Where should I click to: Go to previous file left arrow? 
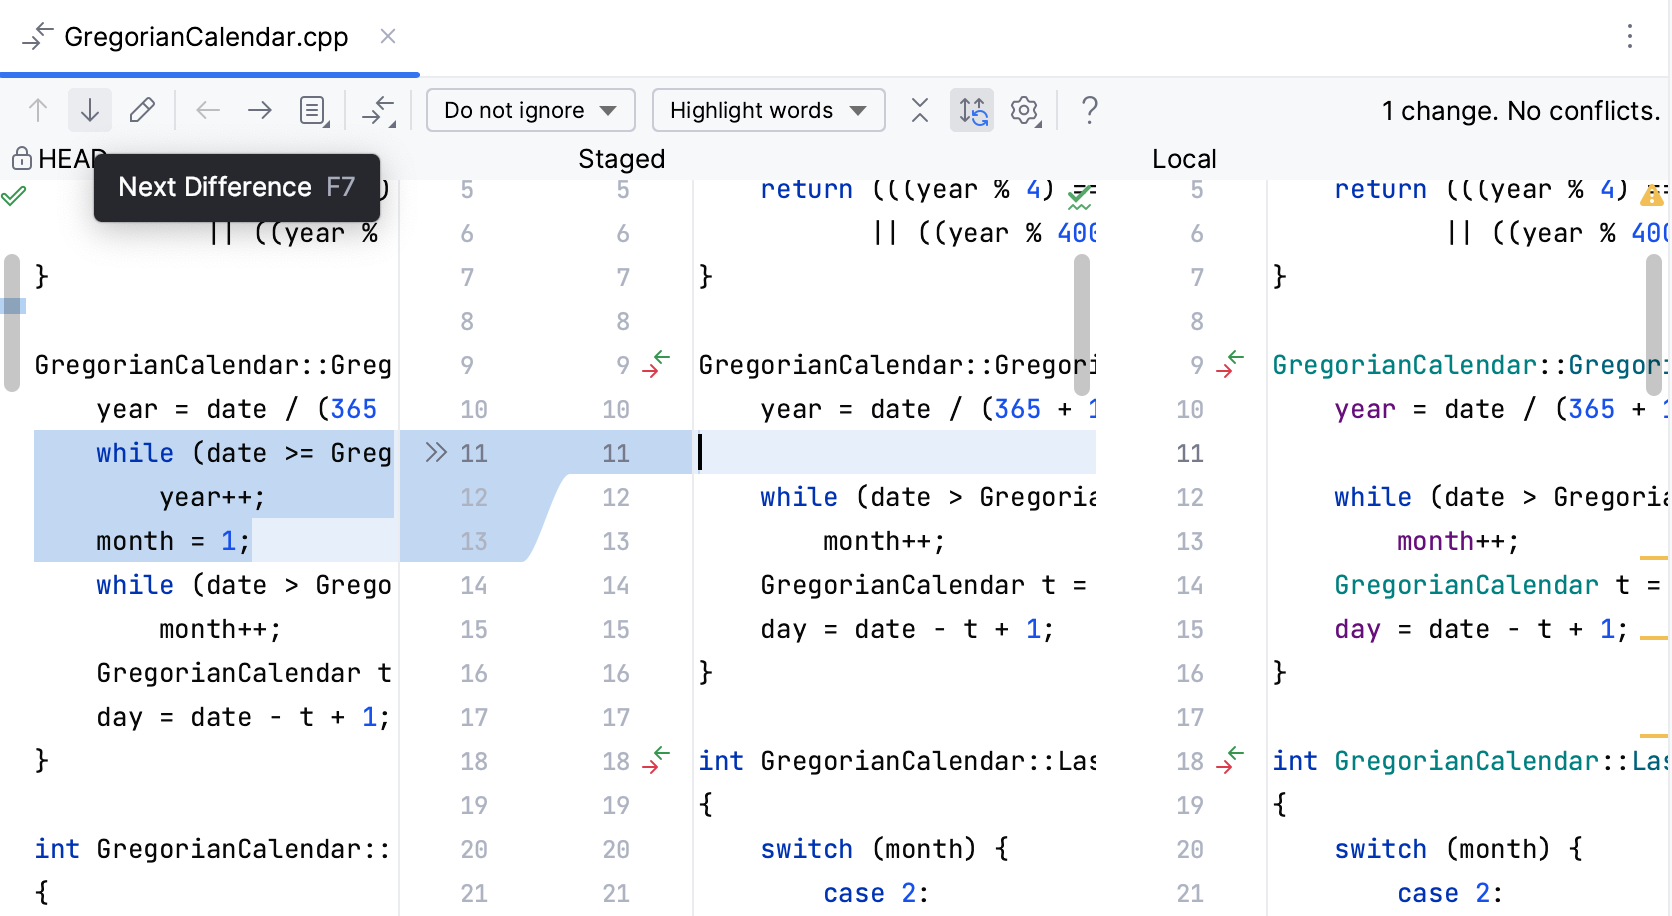click(x=208, y=110)
